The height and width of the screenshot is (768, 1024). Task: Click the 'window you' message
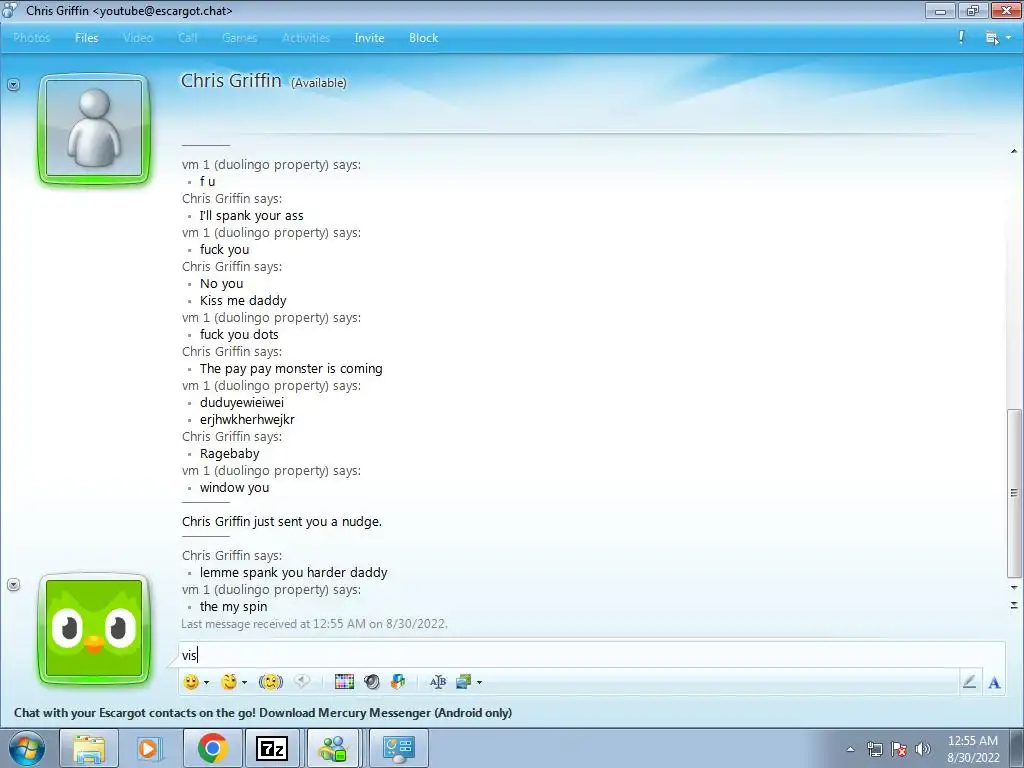click(234, 487)
